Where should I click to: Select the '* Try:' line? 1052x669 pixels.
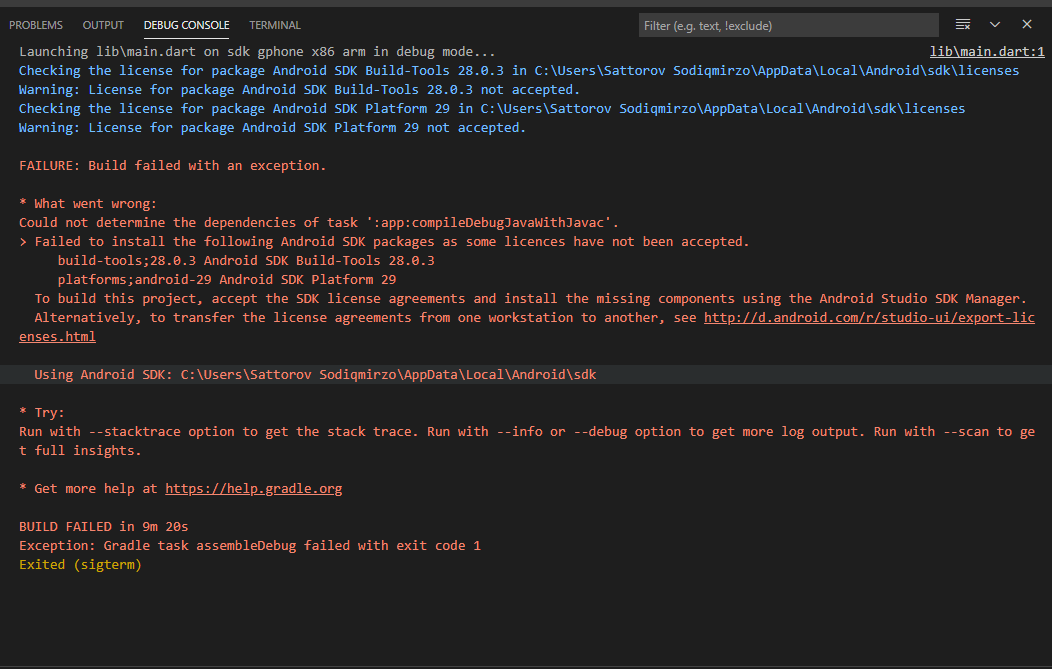42,413
